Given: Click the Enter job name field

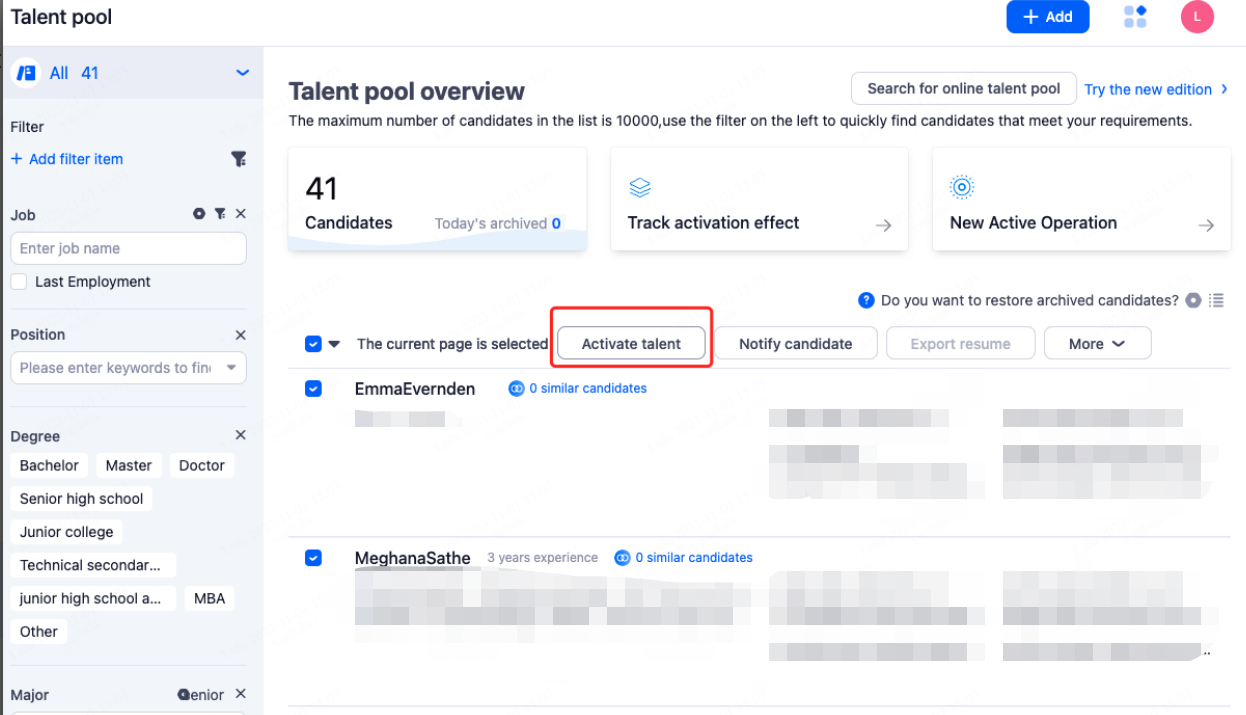Looking at the screenshot, I should pos(128,249).
